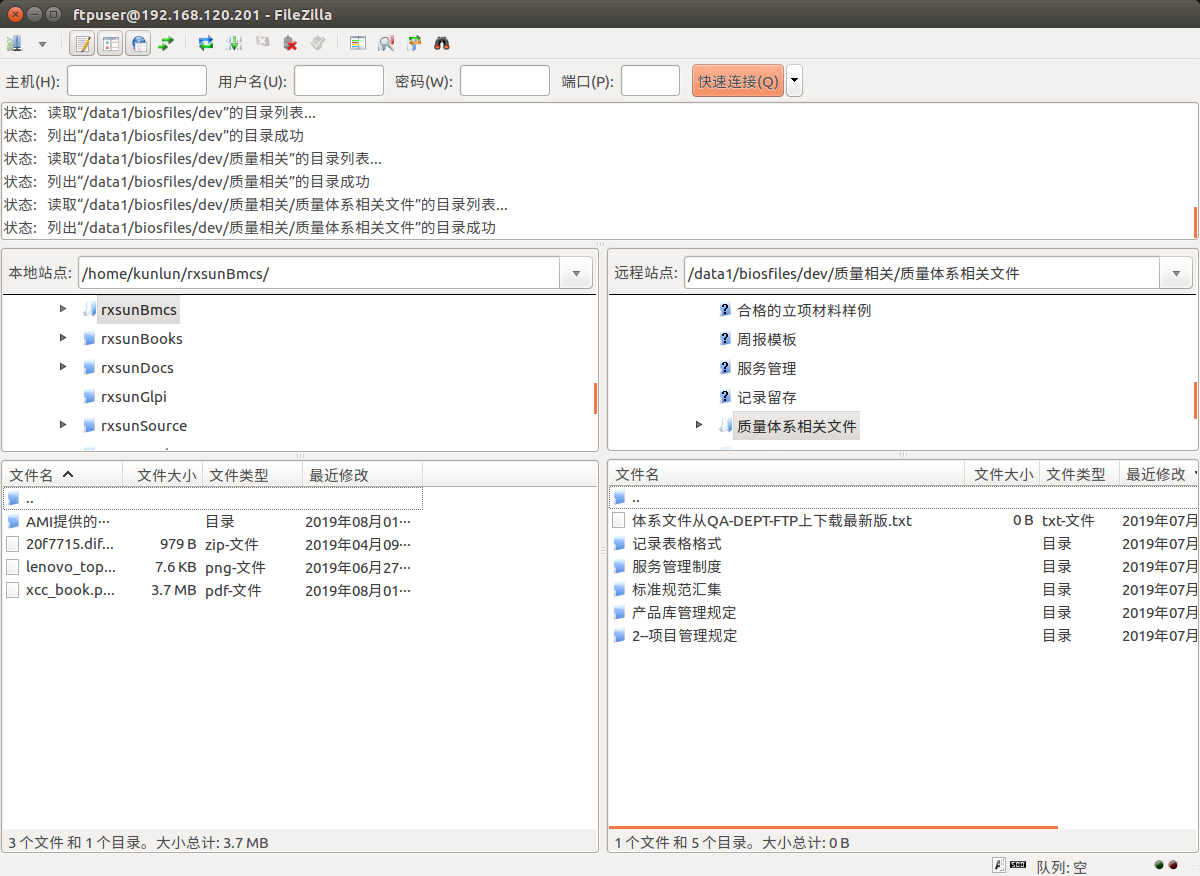Toggle remote directory tree display
The image size is (1200, 876).
[139, 44]
